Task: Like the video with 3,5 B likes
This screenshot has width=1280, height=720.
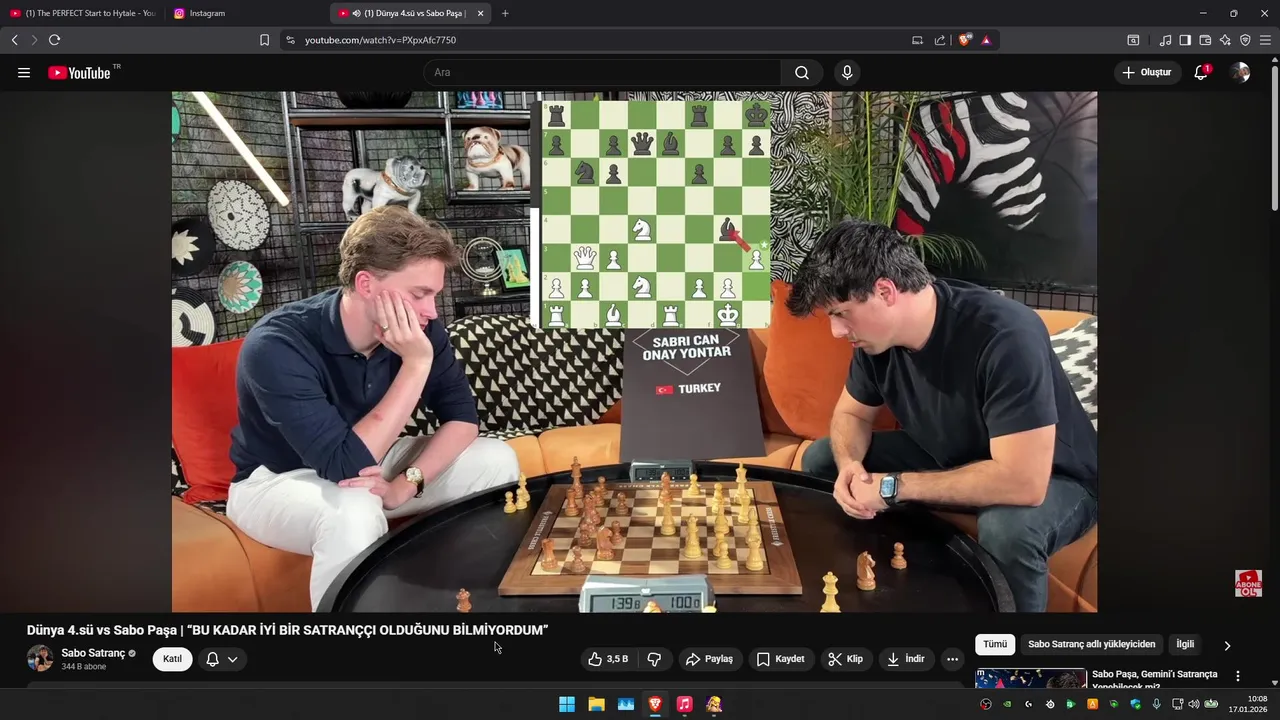Action: 608,659
